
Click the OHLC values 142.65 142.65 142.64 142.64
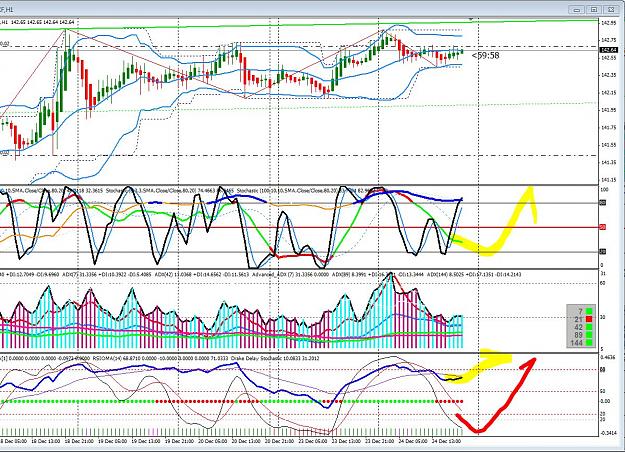tap(43, 22)
